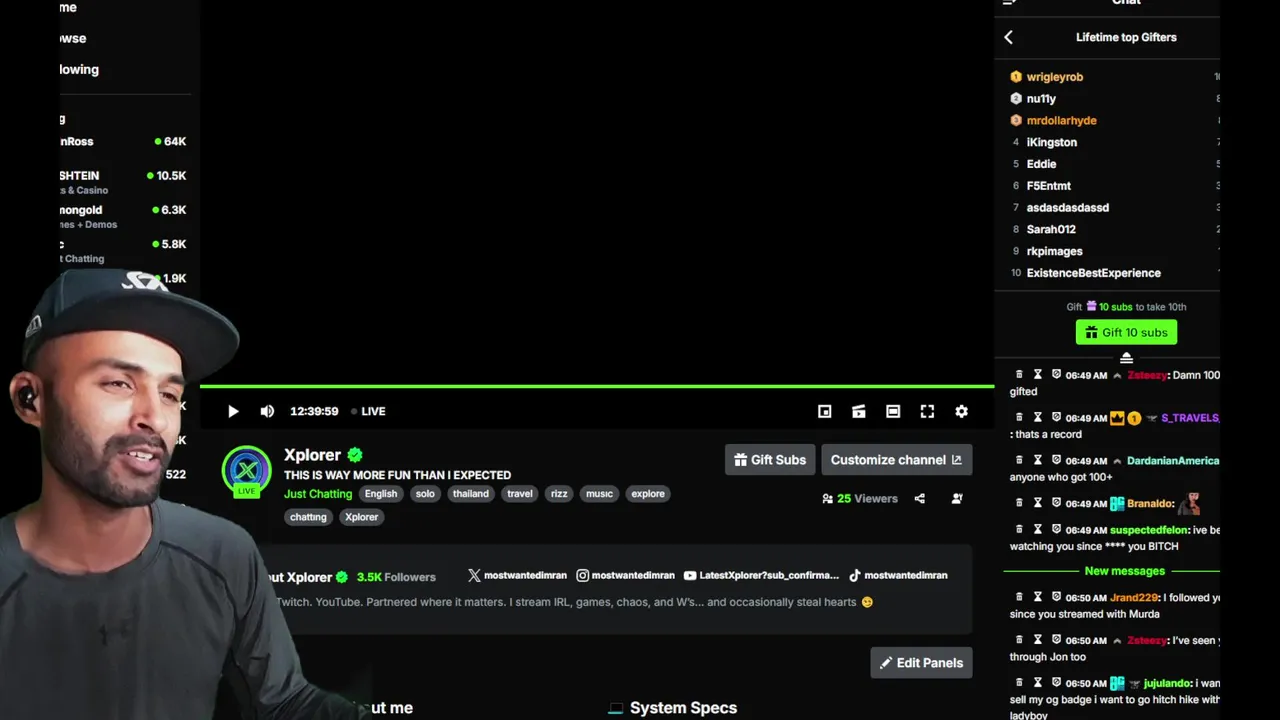The width and height of the screenshot is (1280, 720).
Task: Enable mini player picture-in-picture icon
Action: (824, 411)
